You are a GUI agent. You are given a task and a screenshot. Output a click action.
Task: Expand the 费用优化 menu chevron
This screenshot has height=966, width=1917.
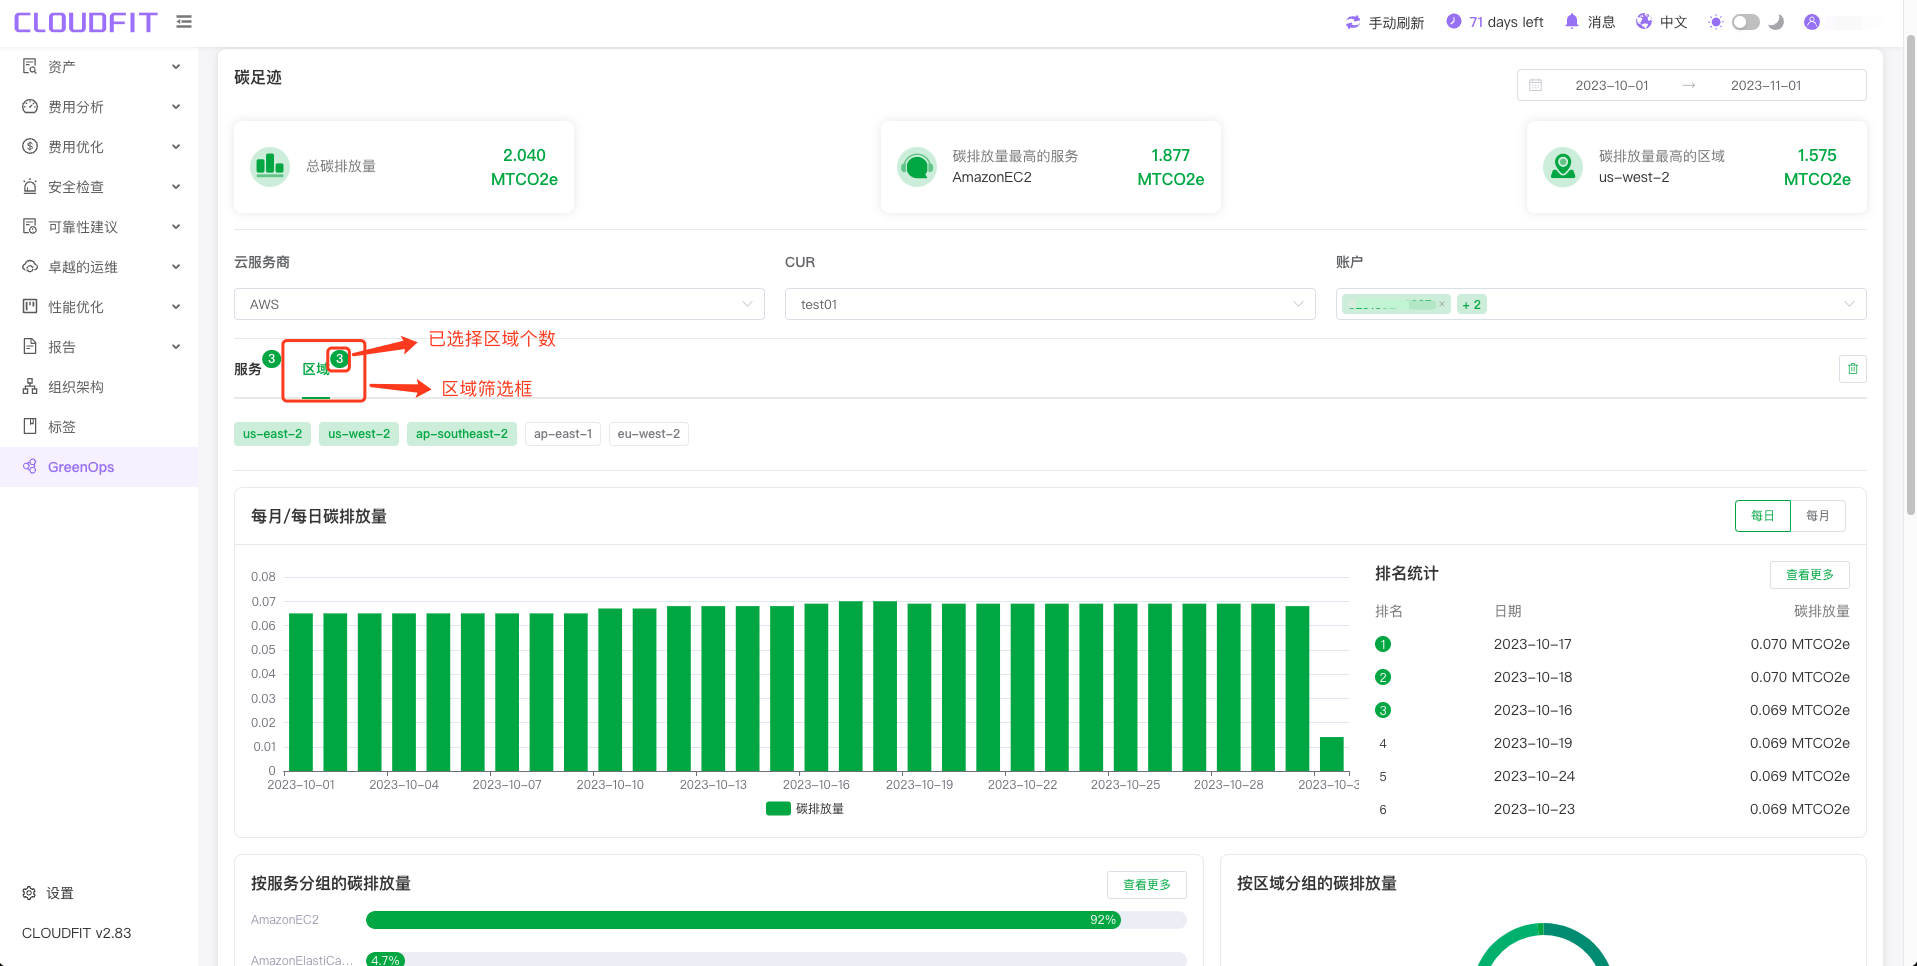tap(176, 147)
